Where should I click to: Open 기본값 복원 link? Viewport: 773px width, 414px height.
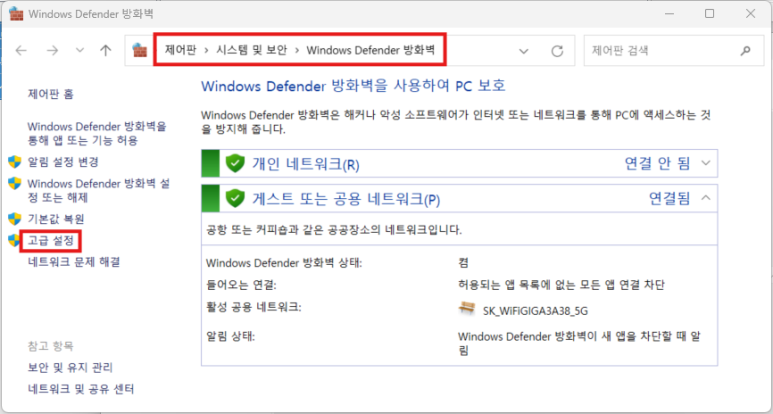coord(56,218)
